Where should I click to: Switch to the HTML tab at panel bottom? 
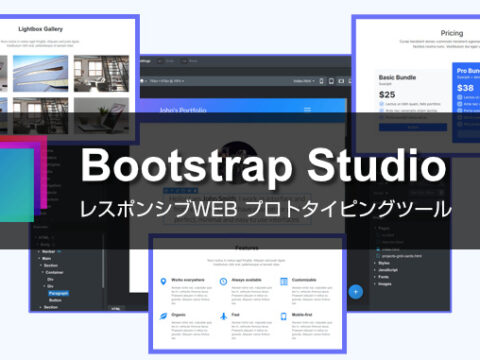116,309
